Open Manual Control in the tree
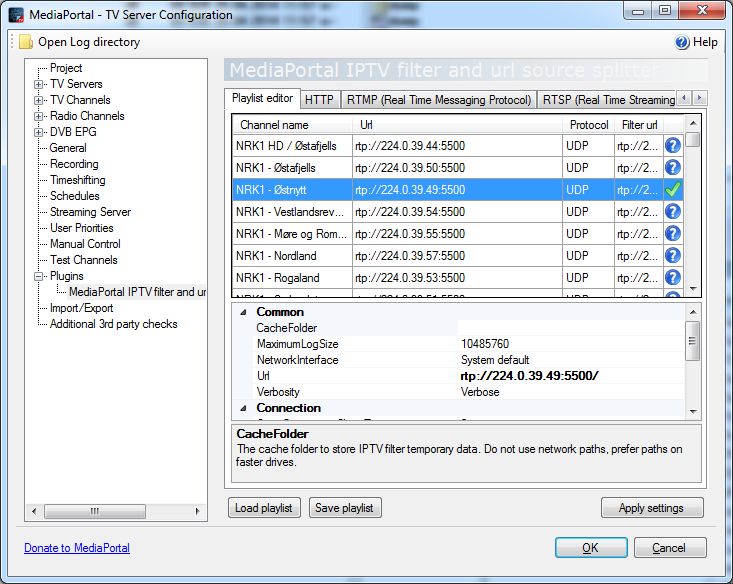 [85, 244]
